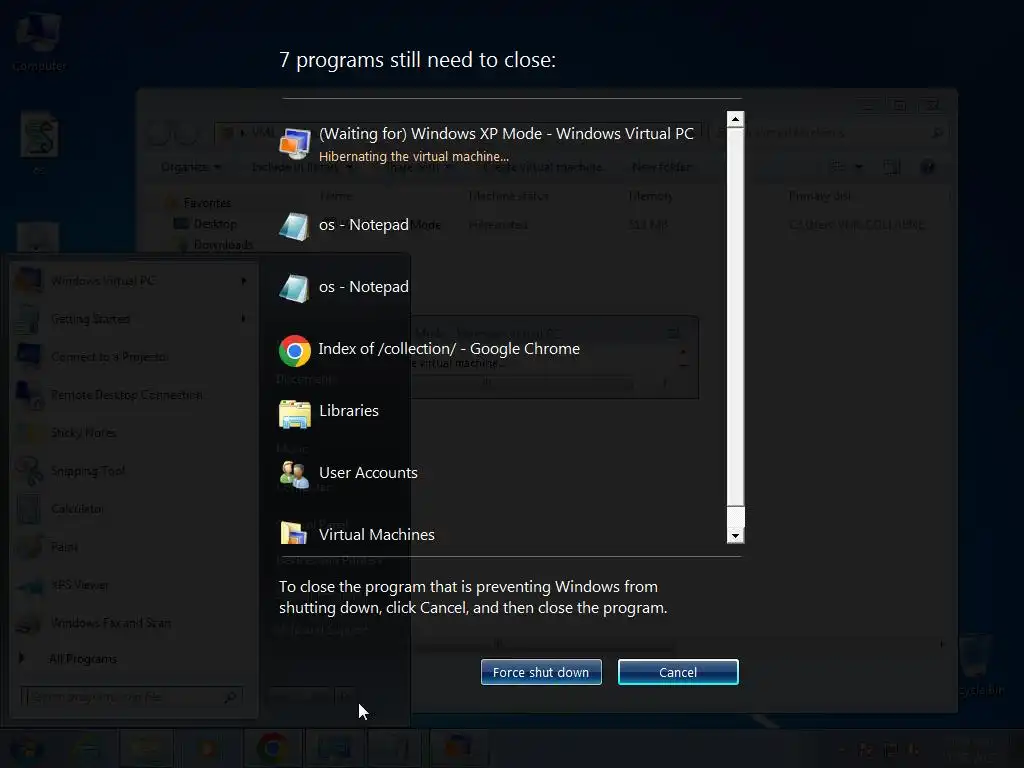The height and width of the screenshot is (768, 1024).
Task: Select the 'Libraries' entry text
Action: [349, 411]
